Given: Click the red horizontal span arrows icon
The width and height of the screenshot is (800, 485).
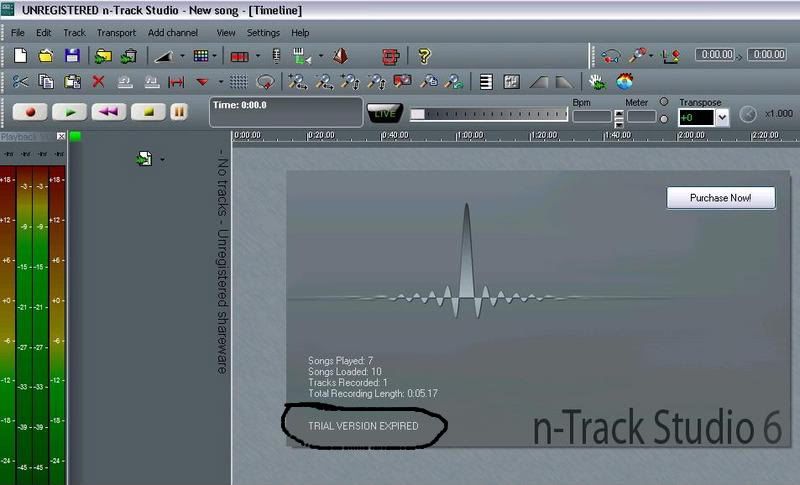Looking at the screenshot, I should click(x=176, y=82).
